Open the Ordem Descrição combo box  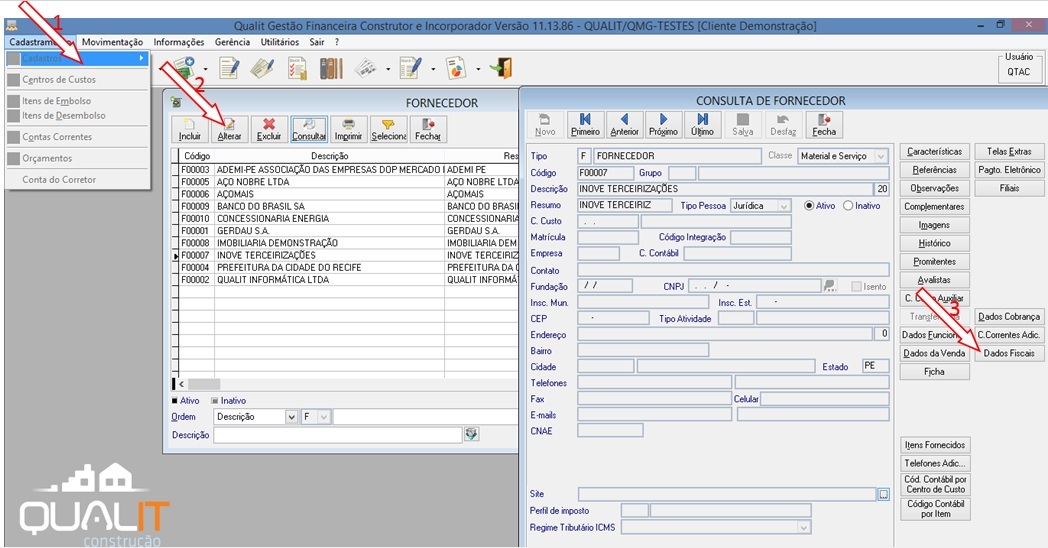[291, 417]
